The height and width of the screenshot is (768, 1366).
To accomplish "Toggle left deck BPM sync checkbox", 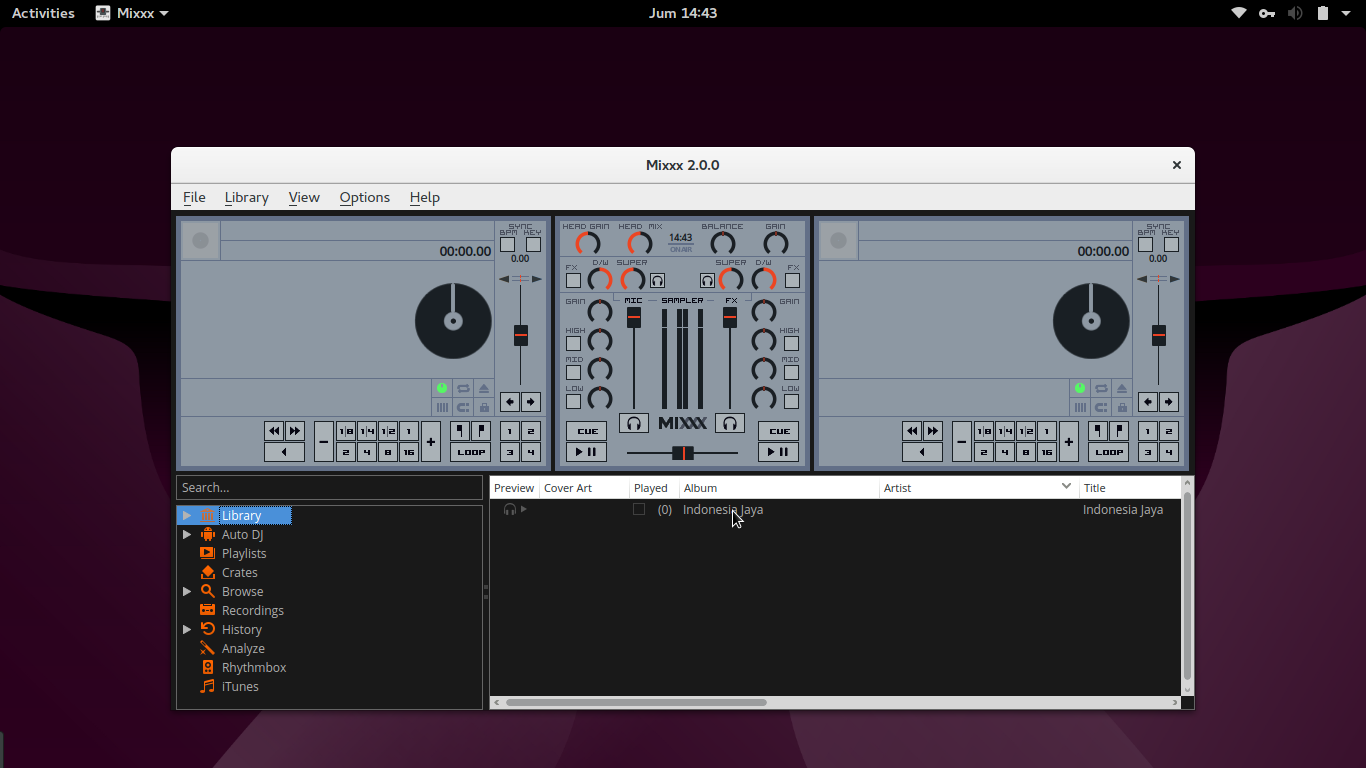I will click(x=508, y=244).
